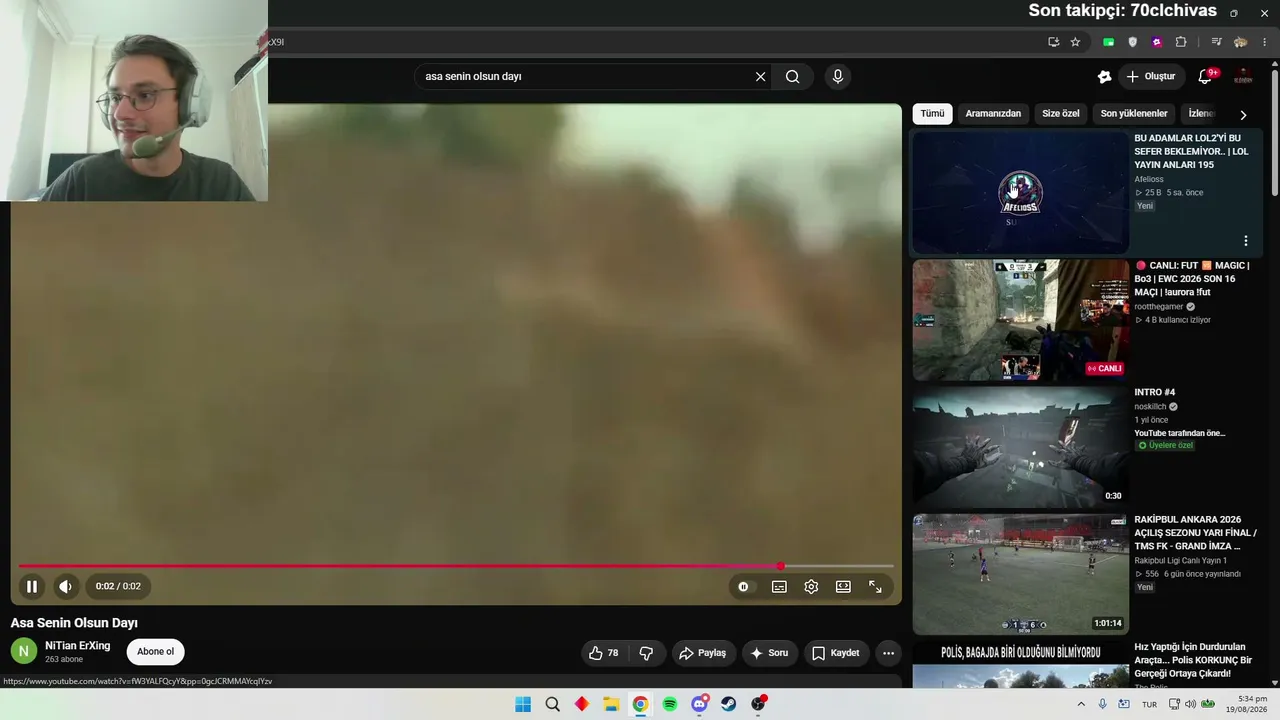Open the Soru ask button
Screen dimensions: 1280x720
(769, 653)
